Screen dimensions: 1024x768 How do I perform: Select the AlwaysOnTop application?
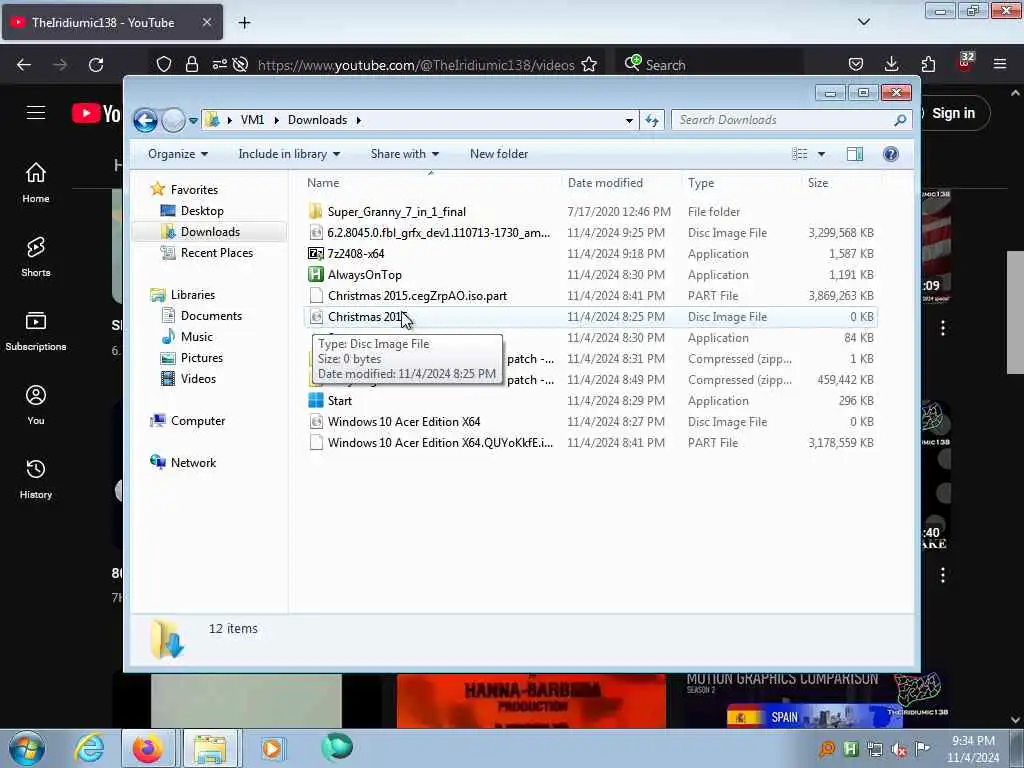(x=364, y=275)
